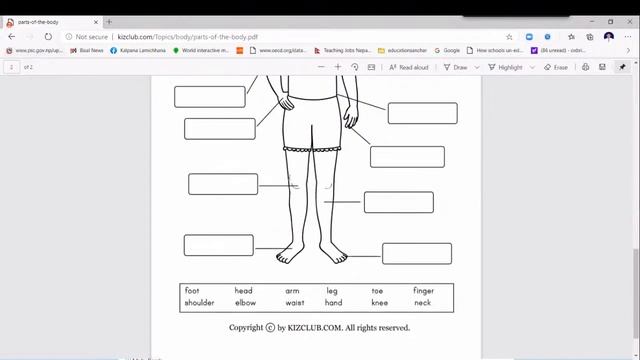This screenshot has width=640, height=360.
Task: Print the PDF document
Action: [585, 67]
